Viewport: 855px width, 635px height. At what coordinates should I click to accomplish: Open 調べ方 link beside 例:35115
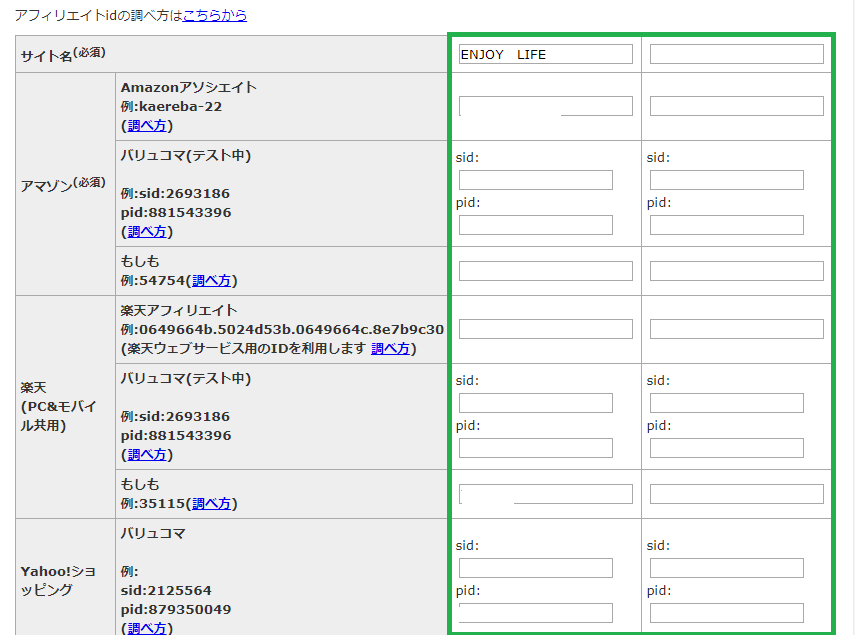pos(211,504)
